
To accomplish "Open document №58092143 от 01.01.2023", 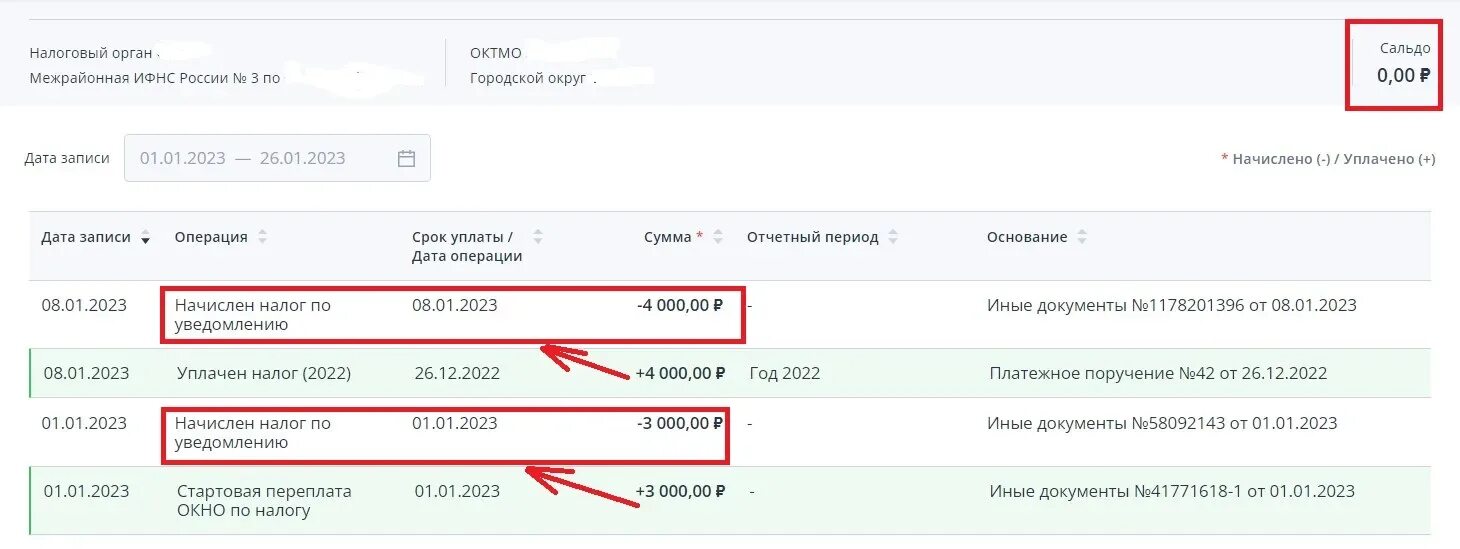I will (1161, 424).
